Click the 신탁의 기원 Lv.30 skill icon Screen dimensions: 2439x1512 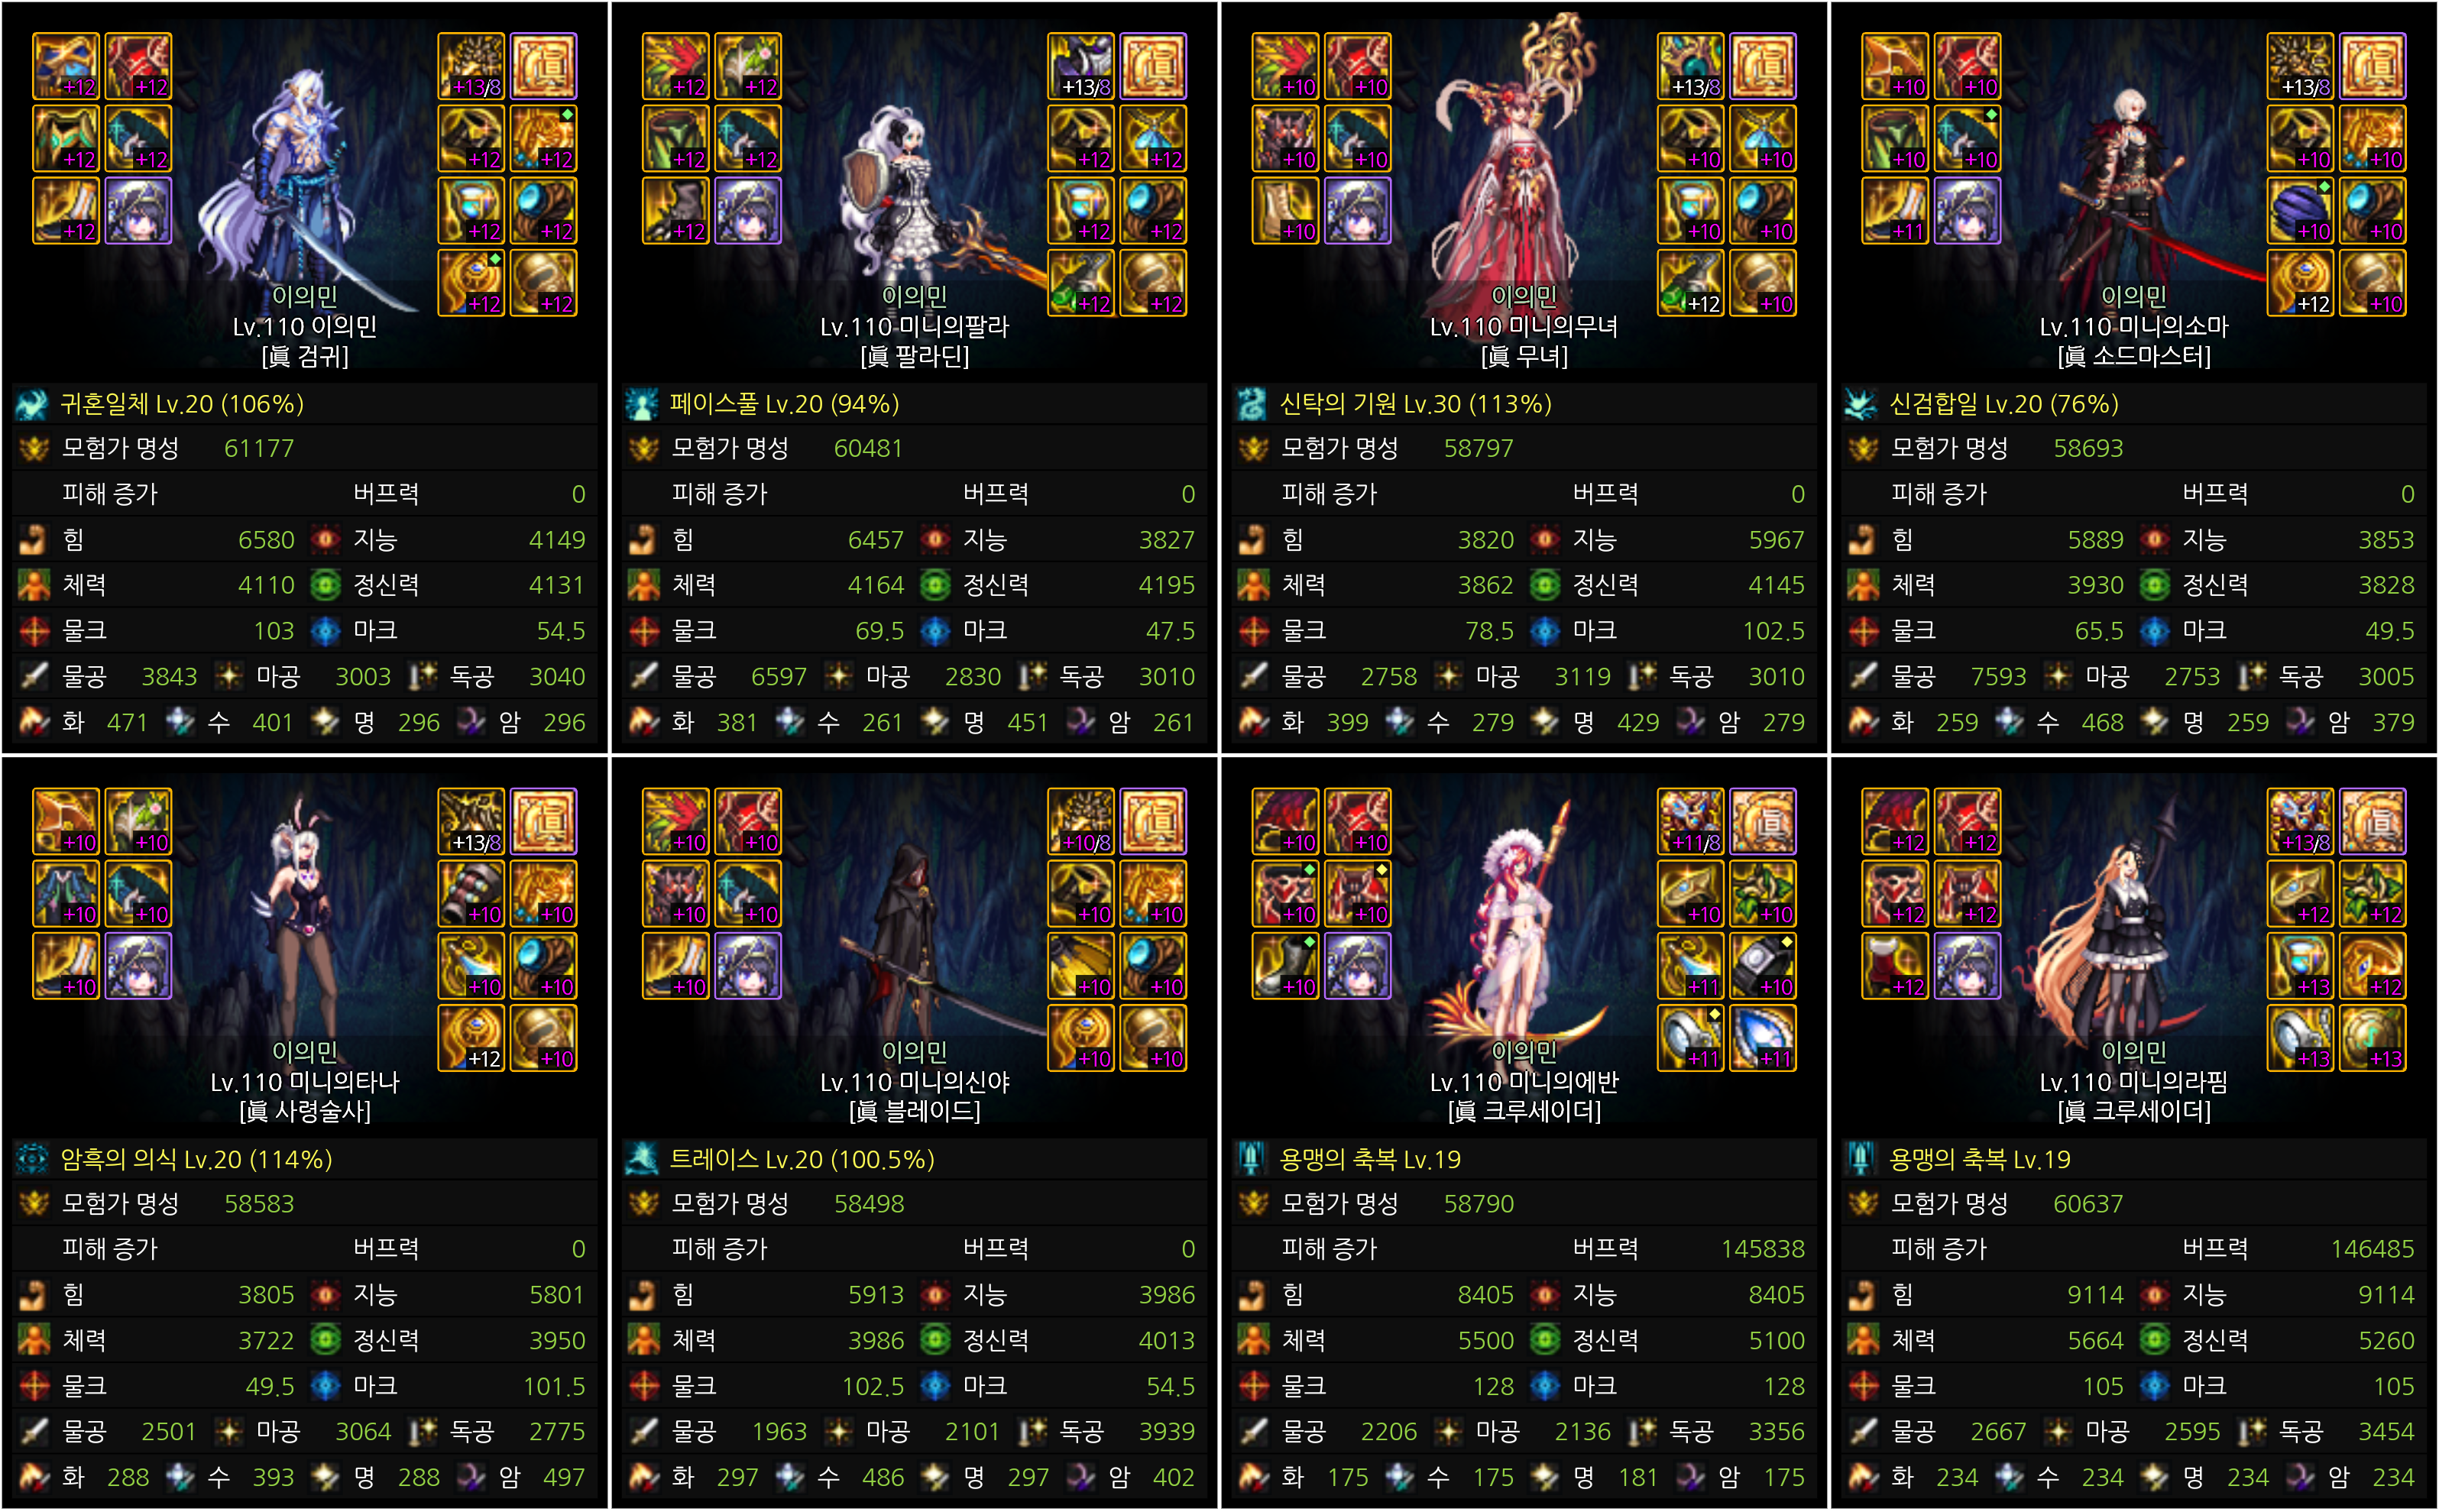(x=1251, y=404)
